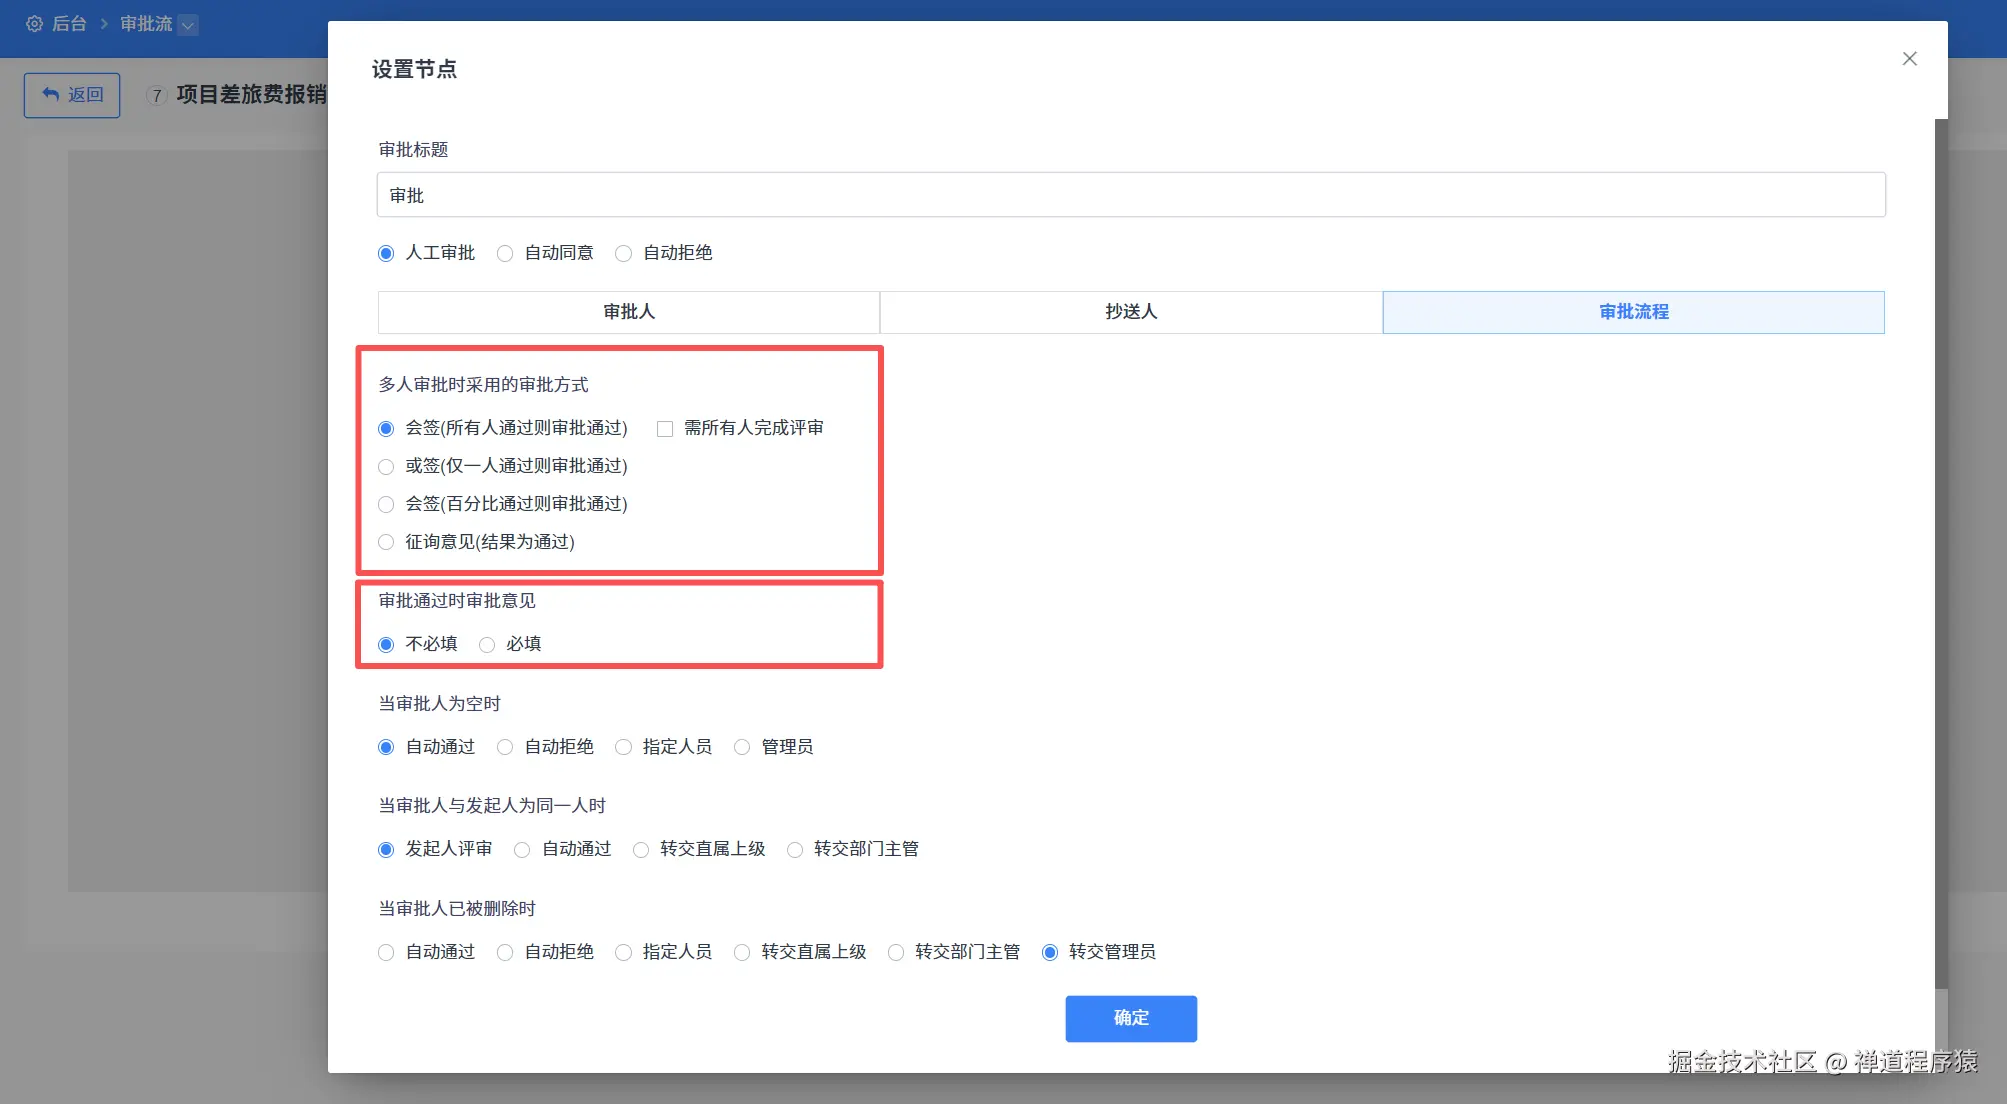Image resolution: width=2007 pixels, height=1104 pixels.
Task: Select 转交部门主管 under 当审批人已被删除时
Action: pos(895,952)
